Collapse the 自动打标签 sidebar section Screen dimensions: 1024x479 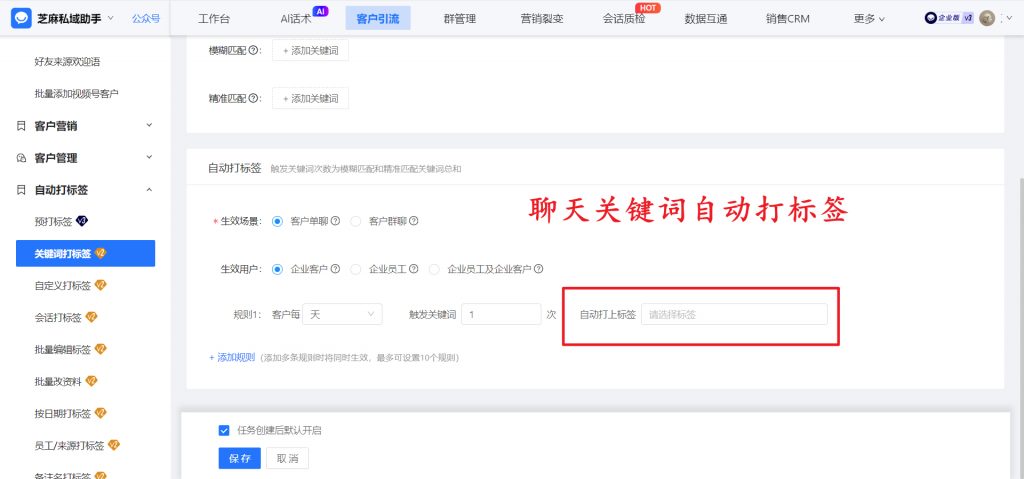[x=149, y=190]
